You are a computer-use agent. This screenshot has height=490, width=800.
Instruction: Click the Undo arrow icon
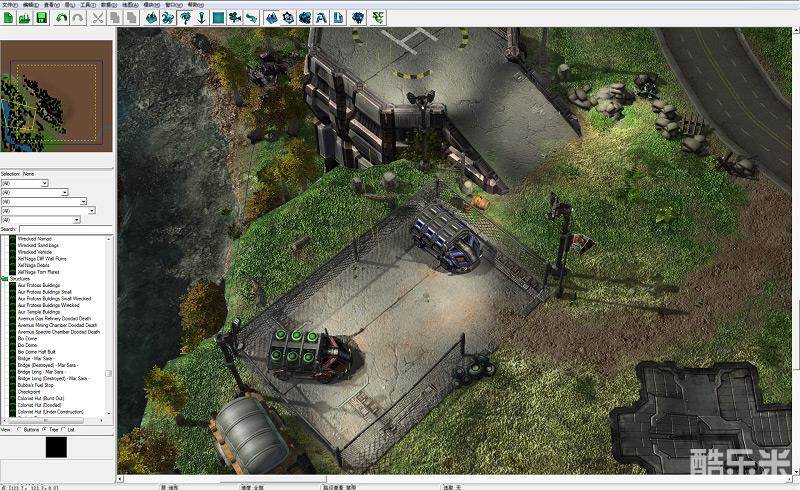coord(62,18)
